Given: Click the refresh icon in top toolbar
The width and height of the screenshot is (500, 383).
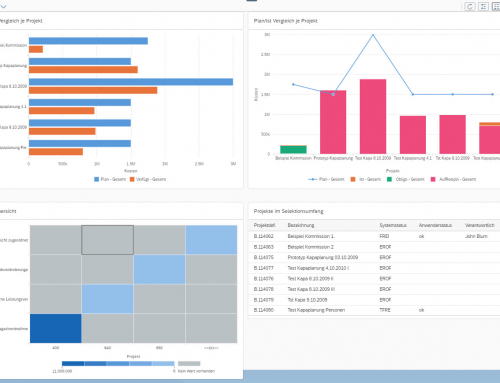Looking at the screenshot, I should pos(470,6).
